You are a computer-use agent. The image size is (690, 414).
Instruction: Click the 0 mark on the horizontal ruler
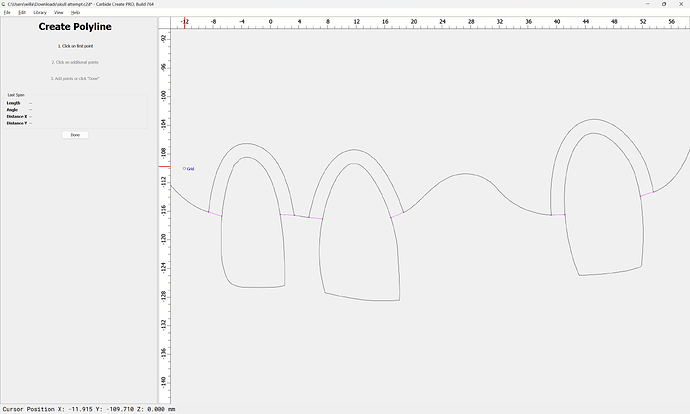click(271, 21)
